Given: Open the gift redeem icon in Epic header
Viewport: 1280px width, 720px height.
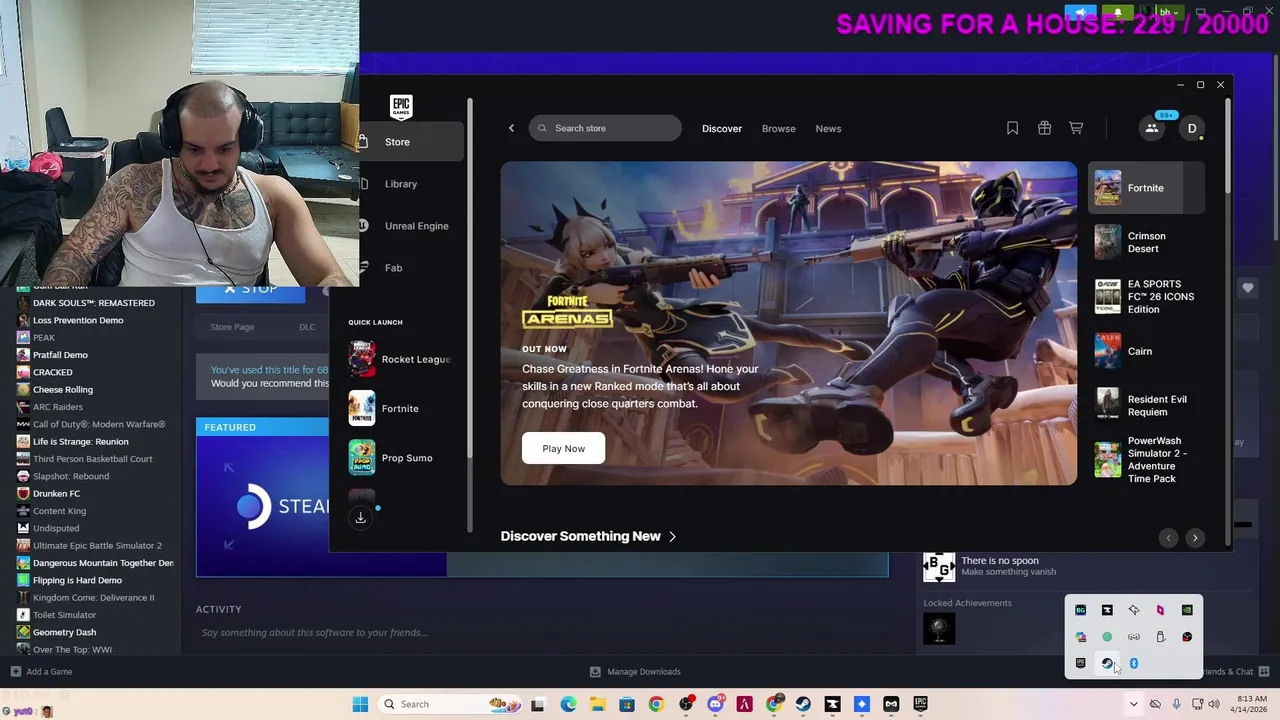Looking at the screenshot, I should (1044, 128).
